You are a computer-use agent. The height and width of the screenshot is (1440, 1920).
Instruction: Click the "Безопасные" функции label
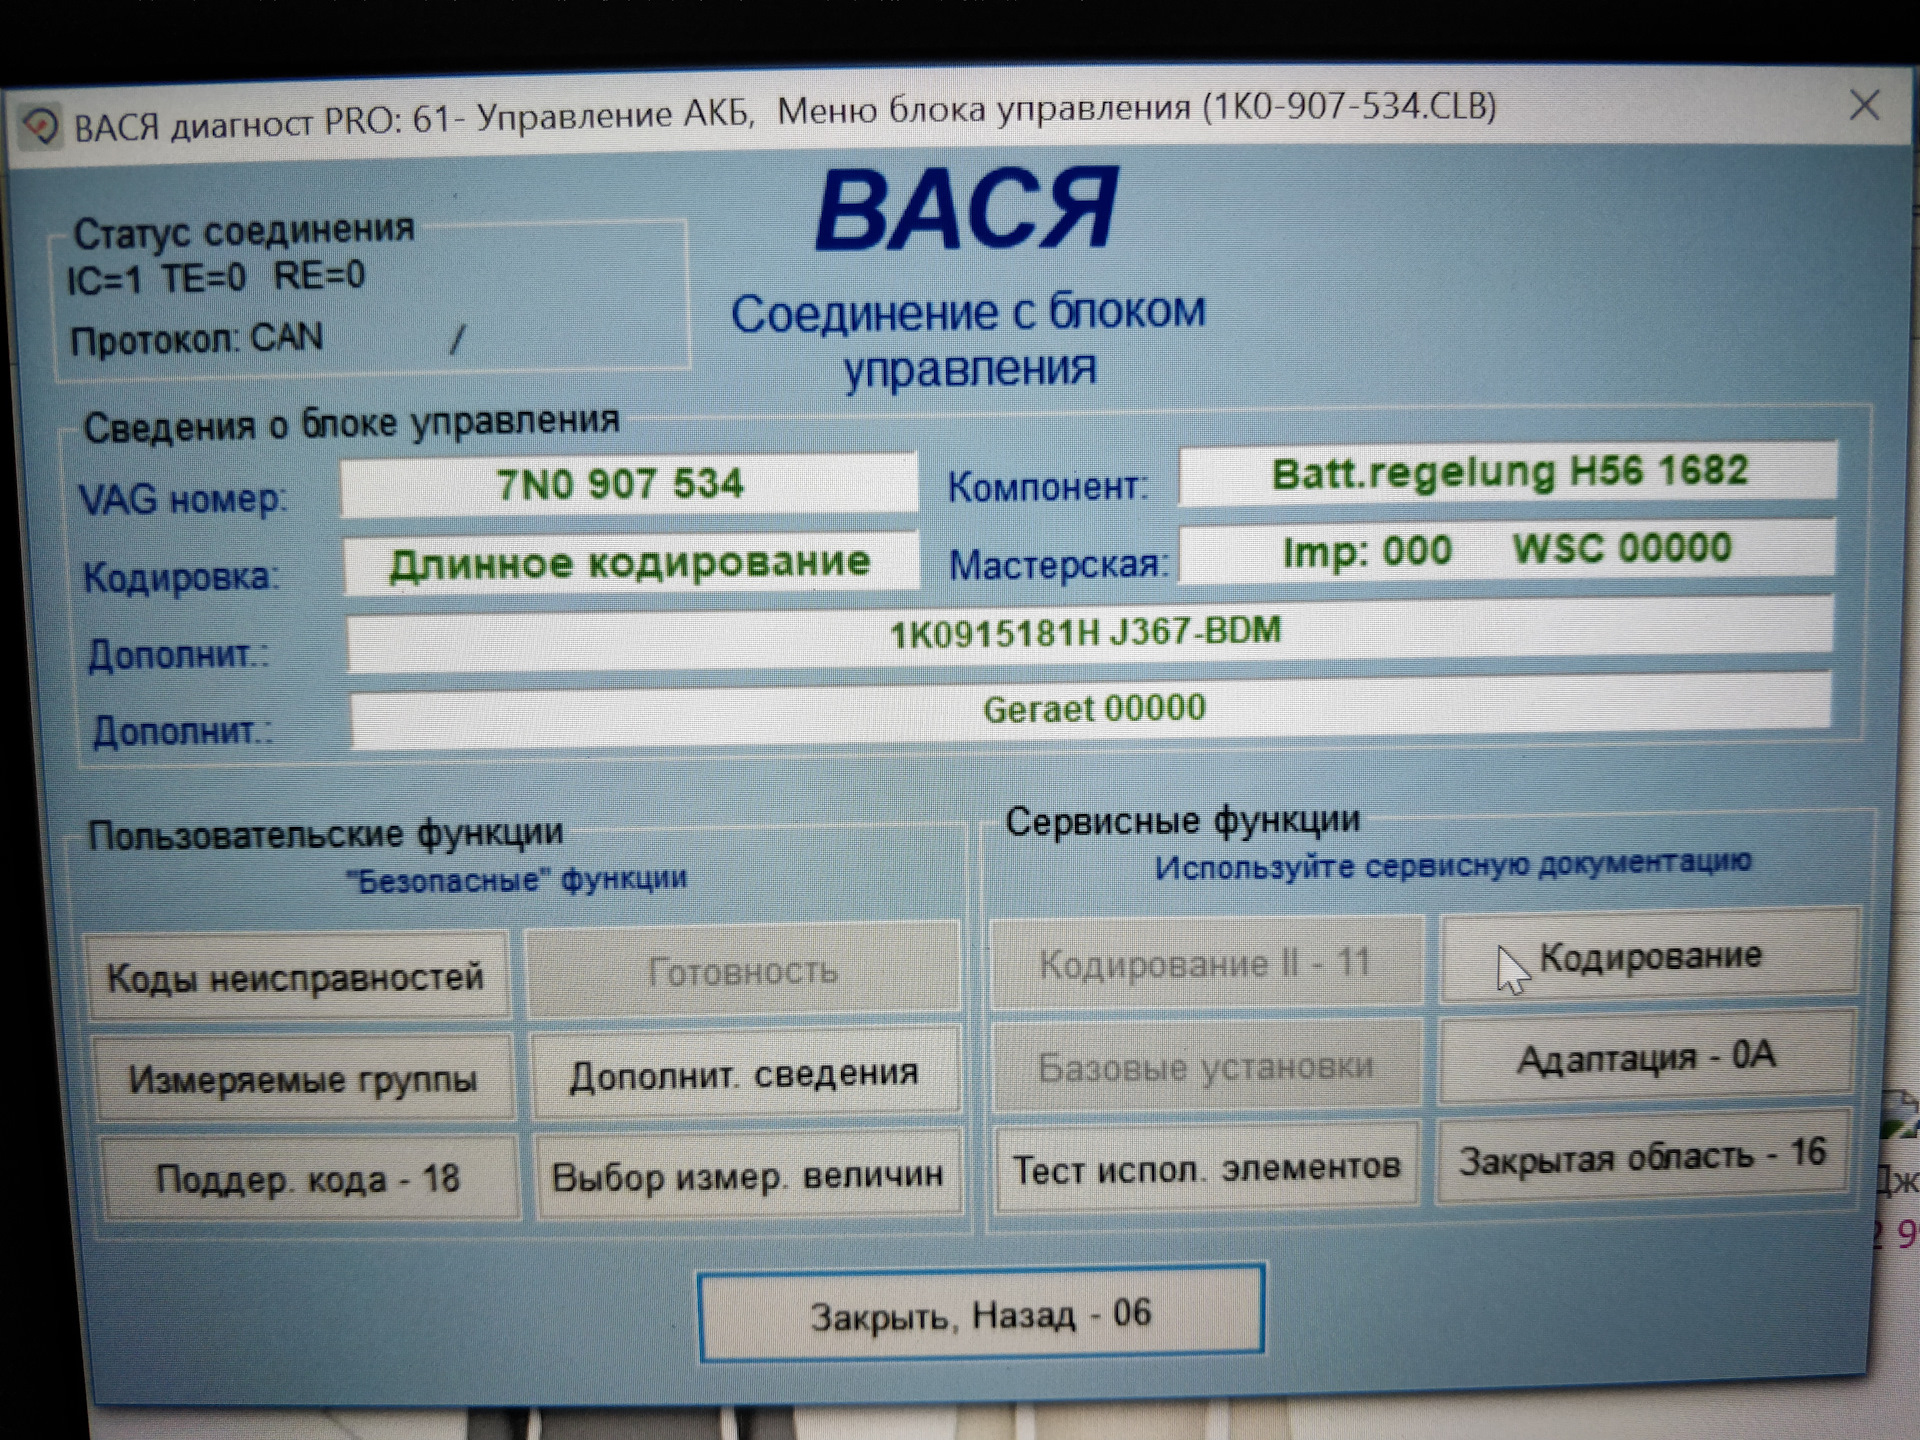[x=516, y=880]
